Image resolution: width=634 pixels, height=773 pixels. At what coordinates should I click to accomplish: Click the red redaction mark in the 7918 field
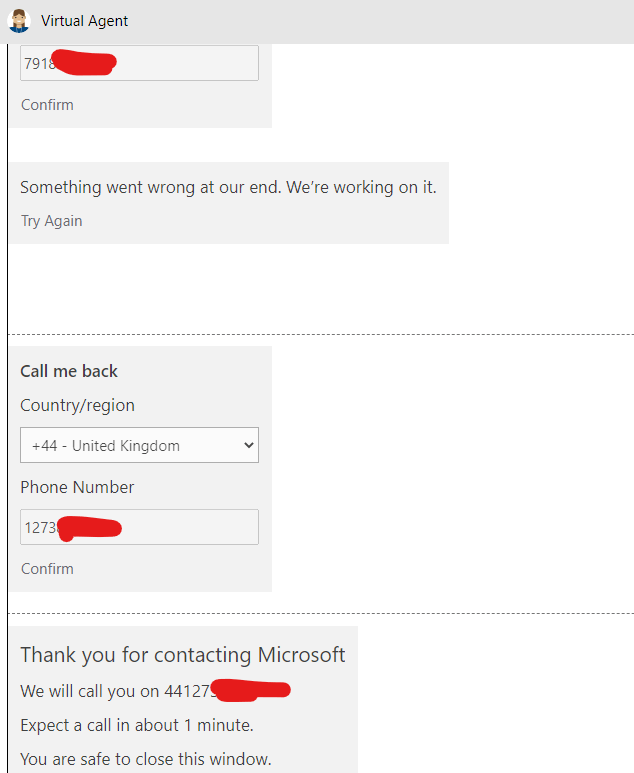84,63
